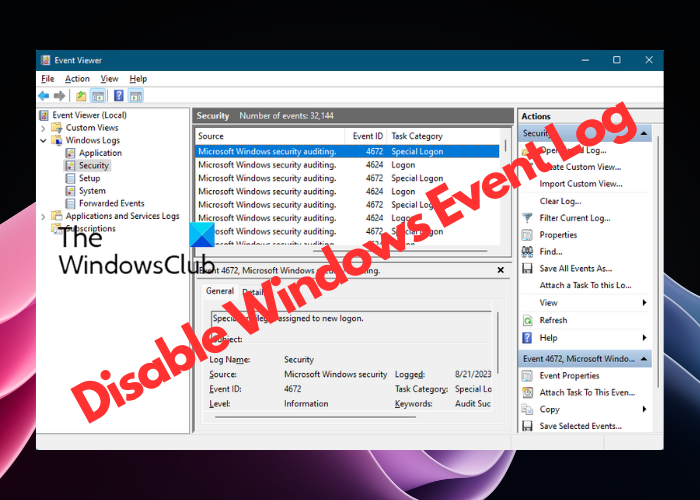
Task: Click Event Properties action link
Action: coord(569,376)
